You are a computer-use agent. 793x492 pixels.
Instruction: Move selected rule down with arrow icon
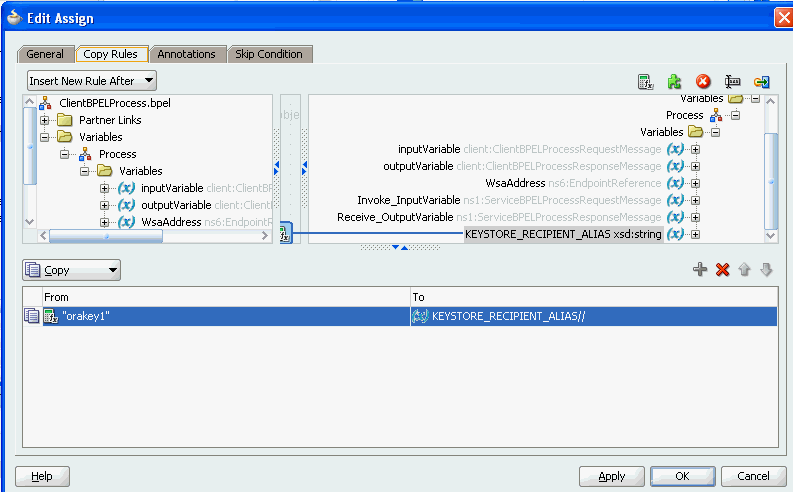[766, 270]
